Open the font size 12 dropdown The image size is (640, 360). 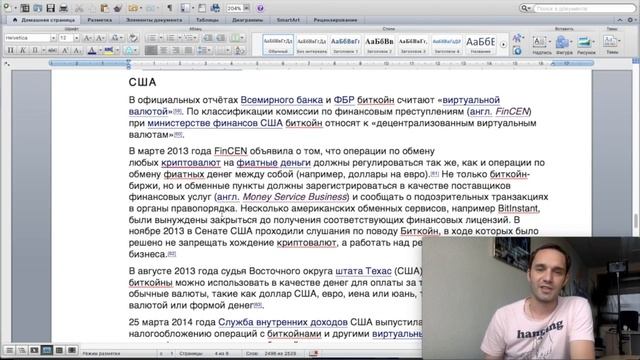76,38
